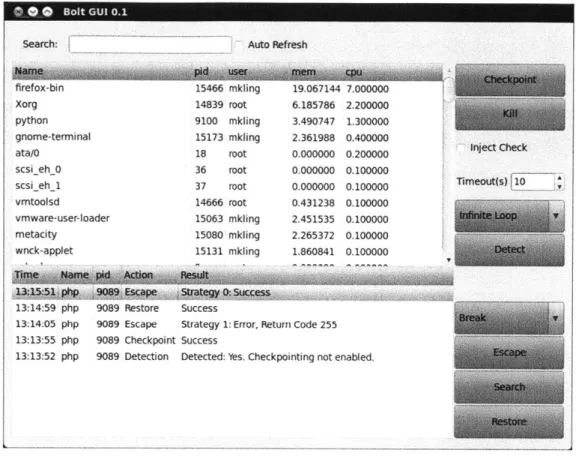
Task: Select the metacity process row
Action: click(x=227, y=235)
